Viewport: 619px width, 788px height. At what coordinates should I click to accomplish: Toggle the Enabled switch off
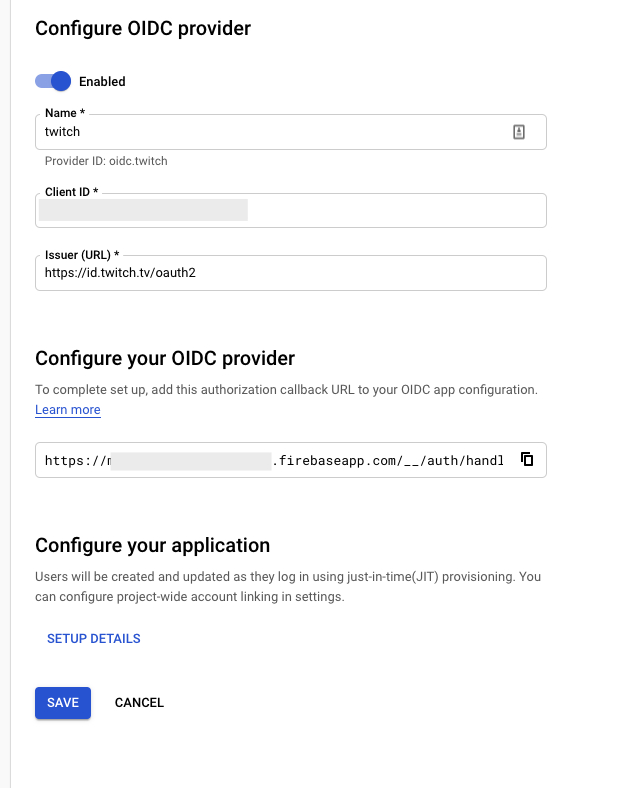click(53, 81)
